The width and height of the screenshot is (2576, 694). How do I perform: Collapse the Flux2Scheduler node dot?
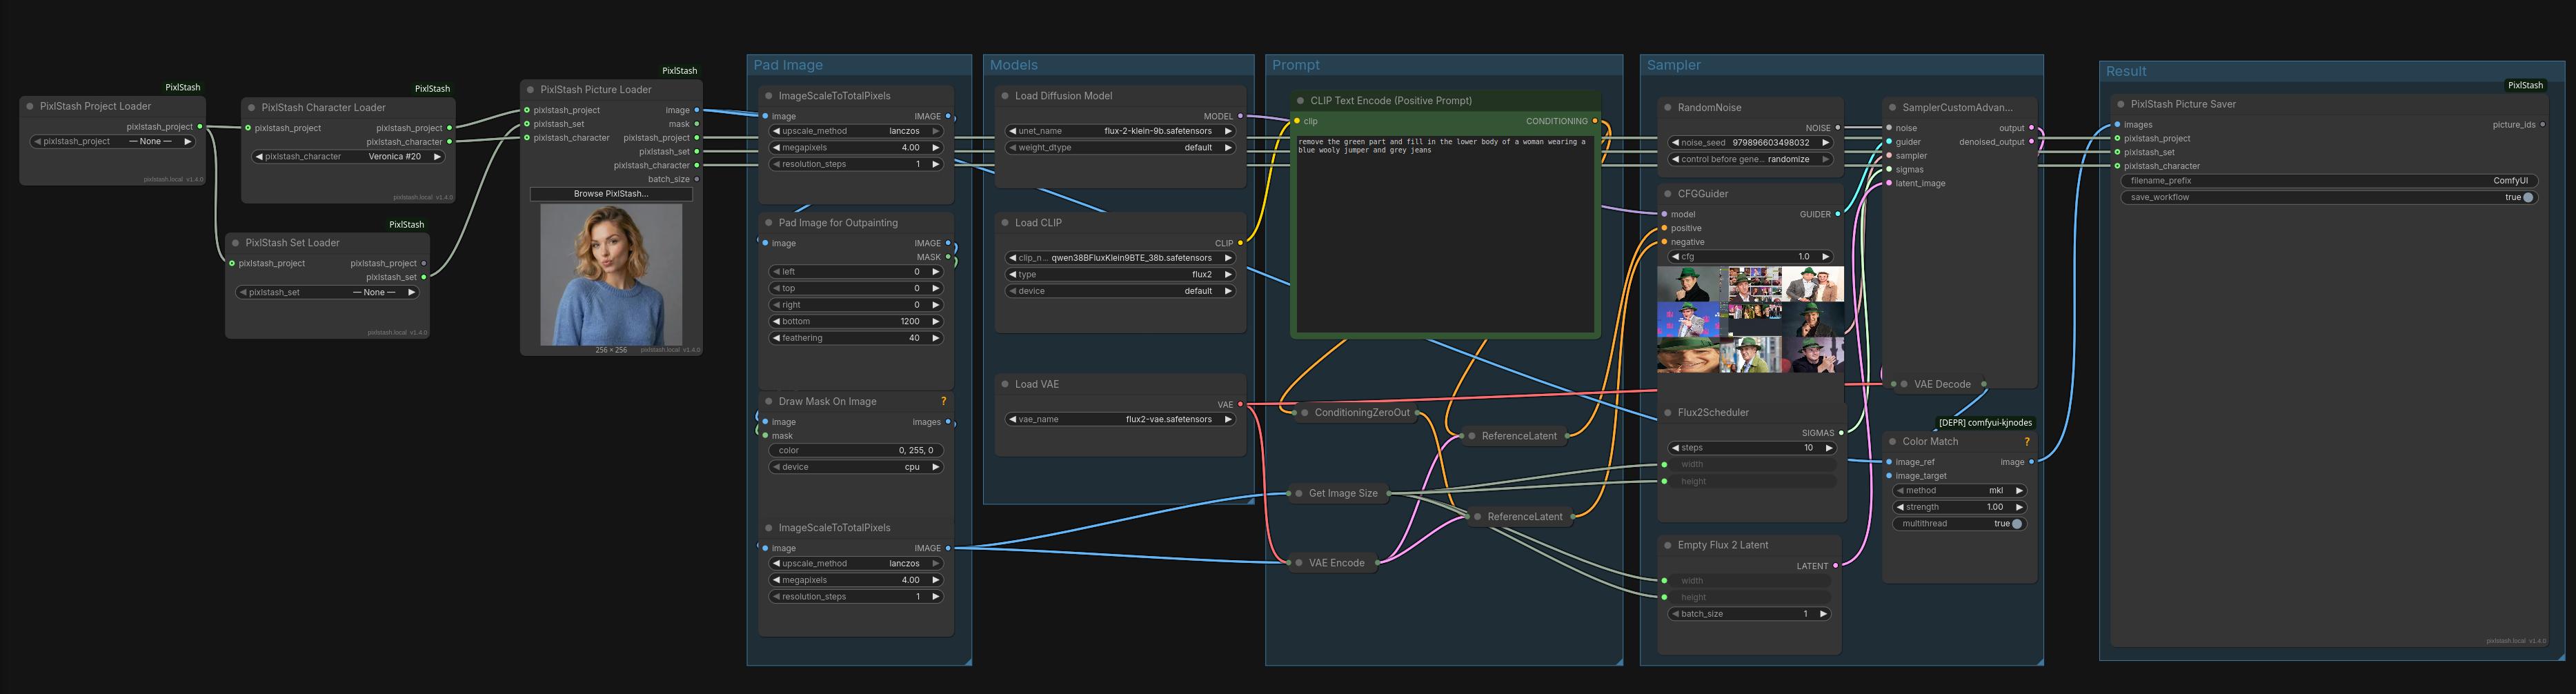[x=1667, y=412]
